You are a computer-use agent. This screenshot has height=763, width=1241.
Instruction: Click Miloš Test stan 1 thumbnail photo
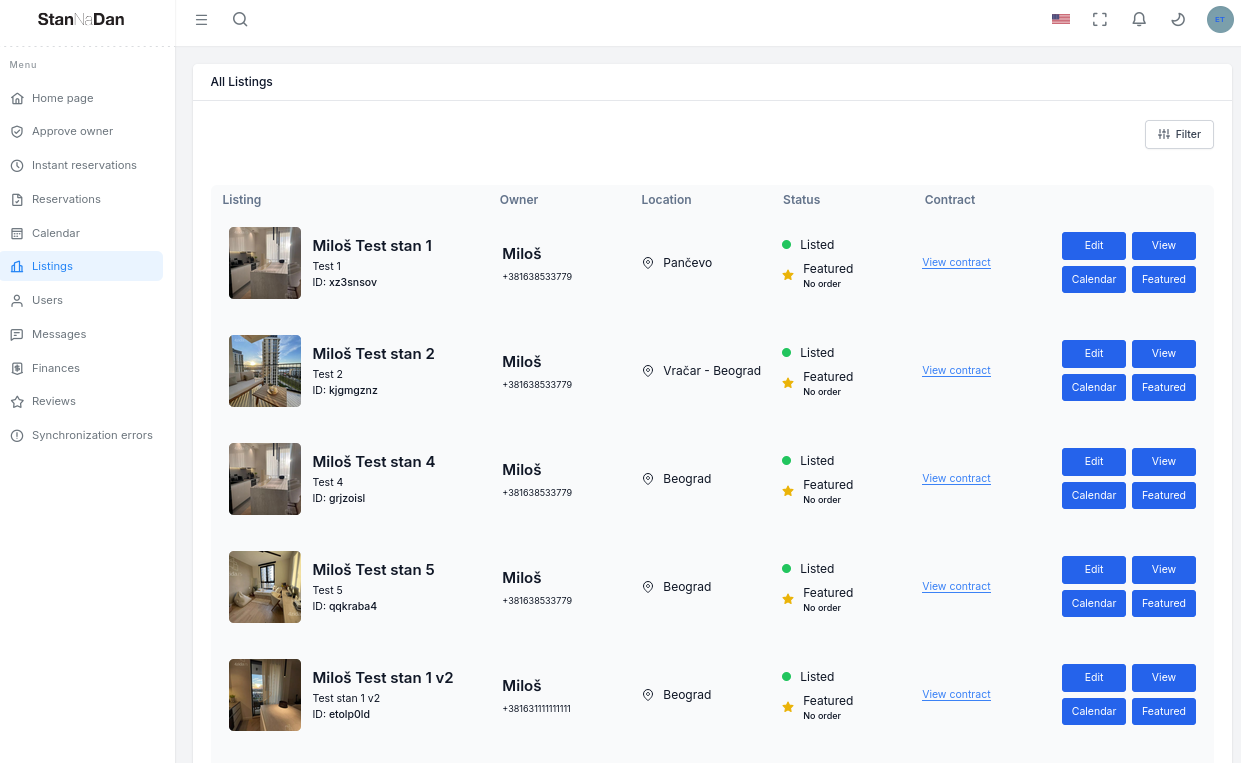265,263
